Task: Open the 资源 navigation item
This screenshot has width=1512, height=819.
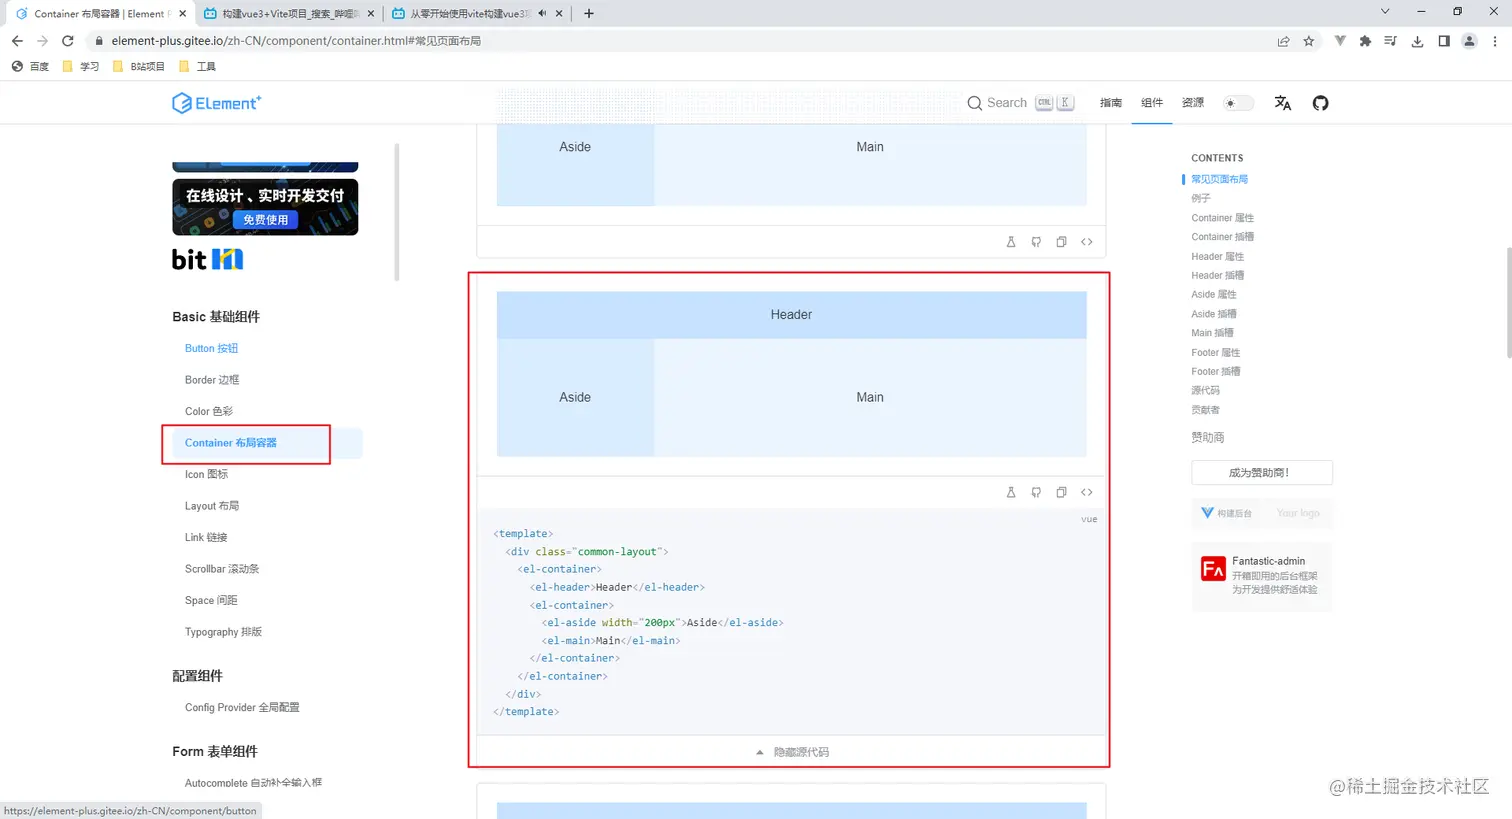Action: point(1193,103)
